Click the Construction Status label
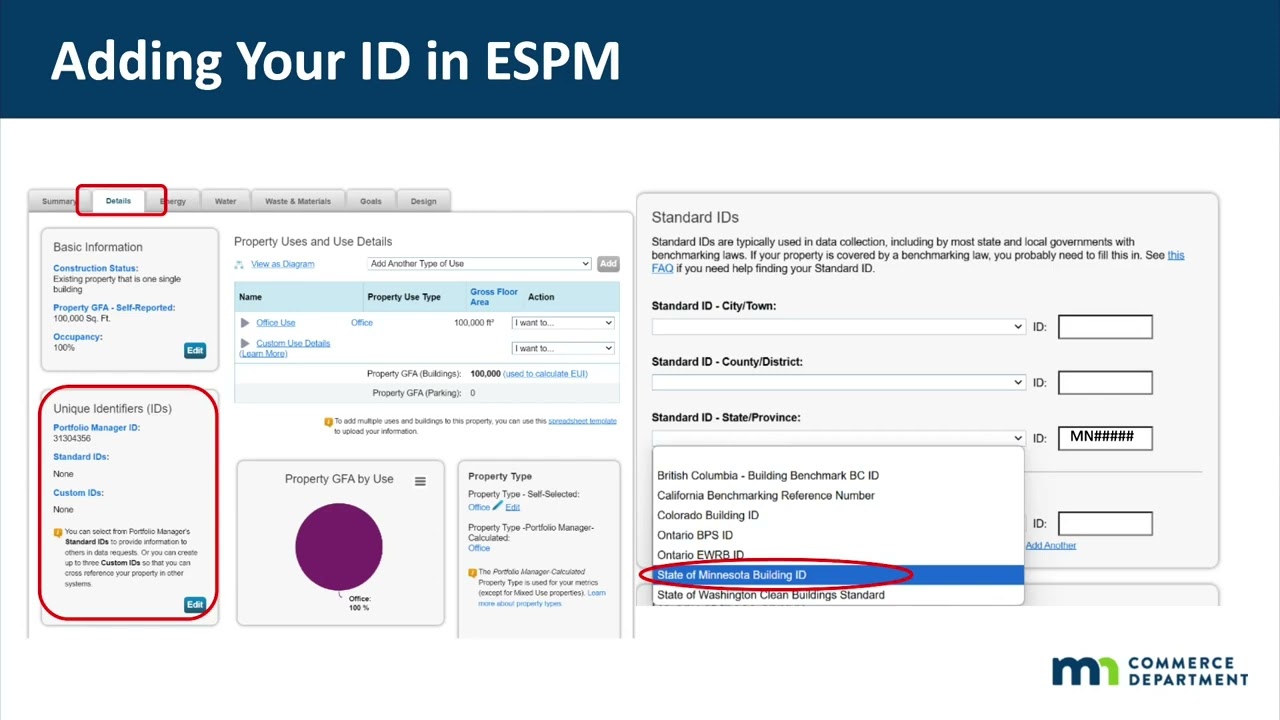The image size is (1280, 720). pyautogui.click(x=95, y=268)
